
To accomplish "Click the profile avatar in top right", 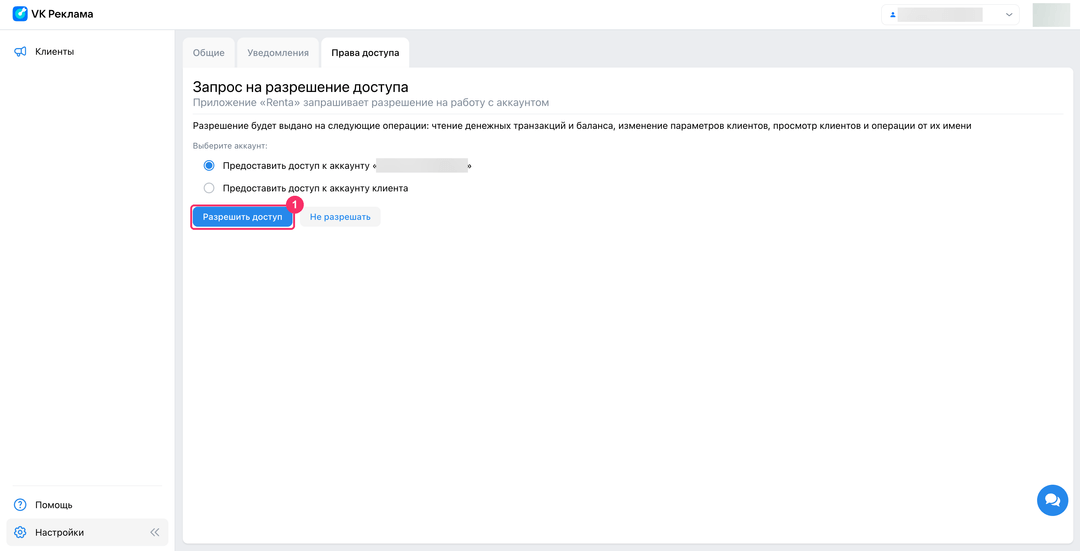I will [1051, 14].
